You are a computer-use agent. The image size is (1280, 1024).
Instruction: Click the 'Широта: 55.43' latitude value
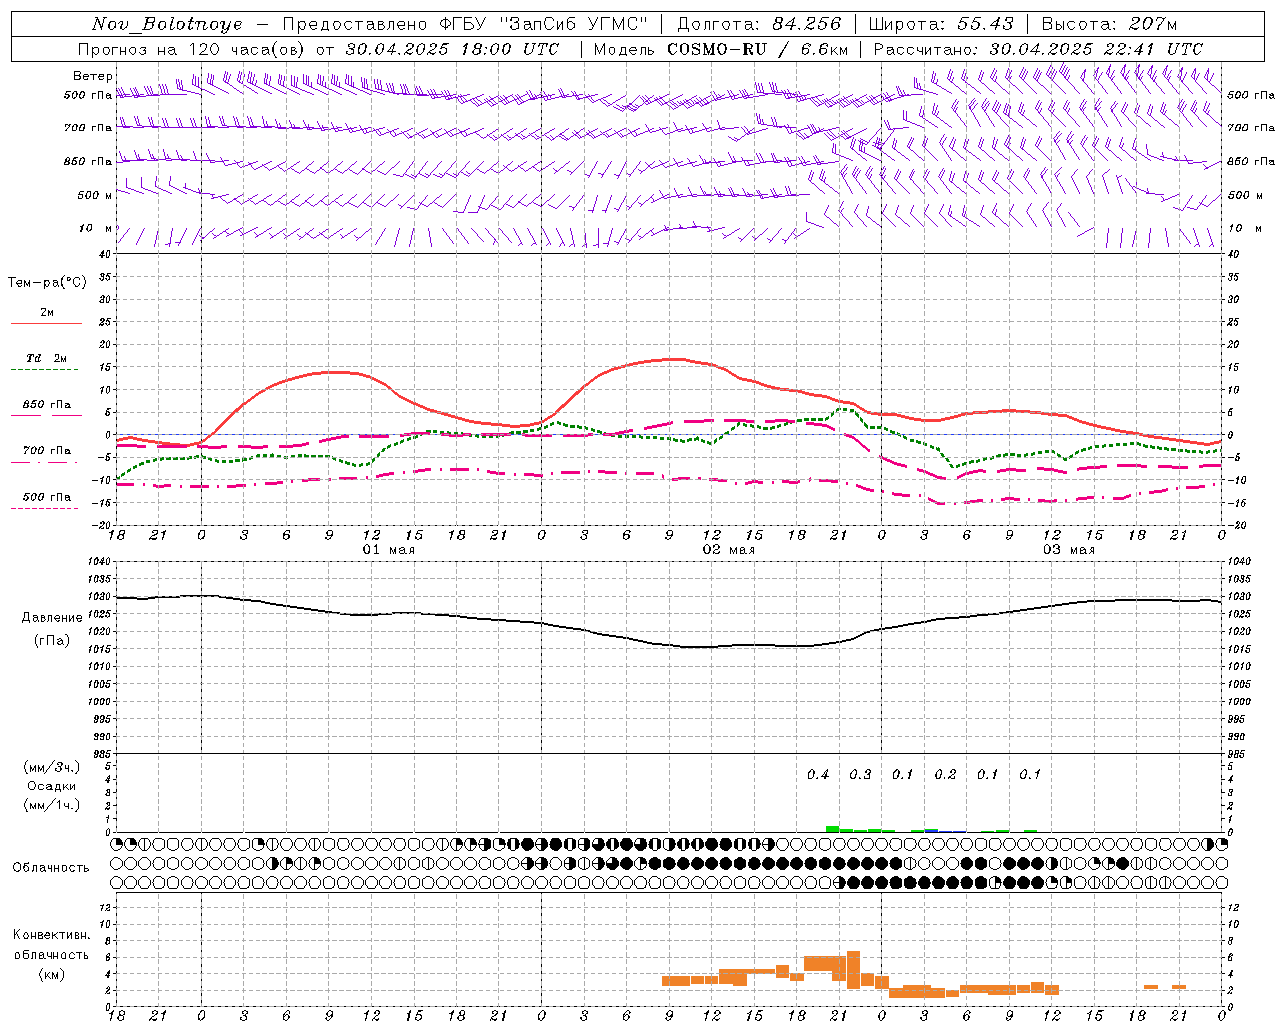[x=941, y=24]
